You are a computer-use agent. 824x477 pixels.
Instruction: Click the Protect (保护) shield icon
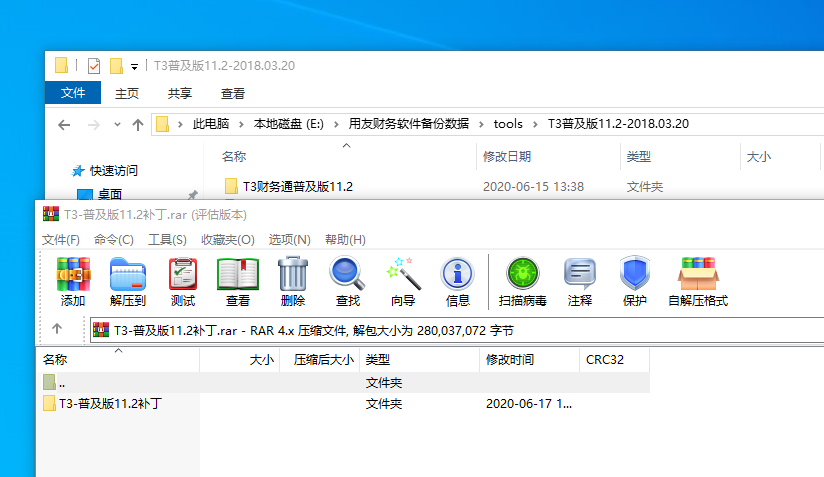634,274
